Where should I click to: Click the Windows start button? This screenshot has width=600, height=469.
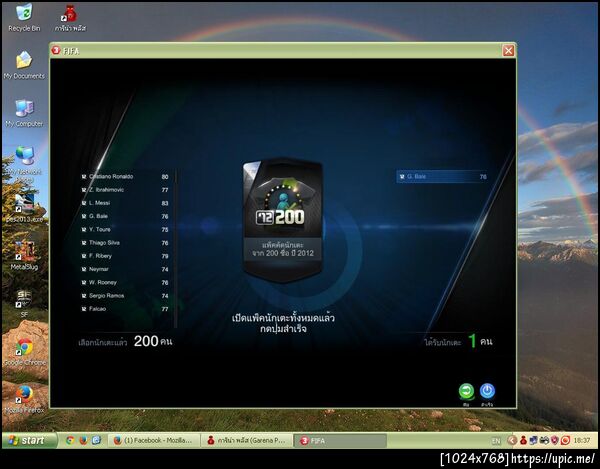click(x=29, y=441)
